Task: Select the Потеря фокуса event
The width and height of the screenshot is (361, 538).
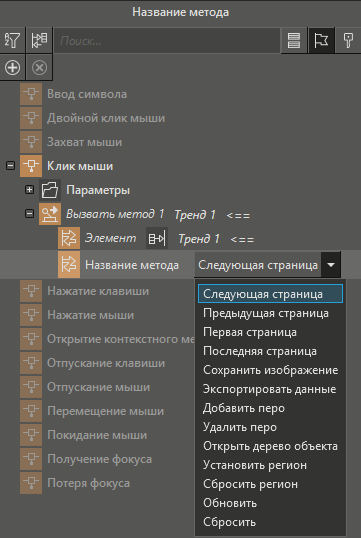Action: click(89, 483)
